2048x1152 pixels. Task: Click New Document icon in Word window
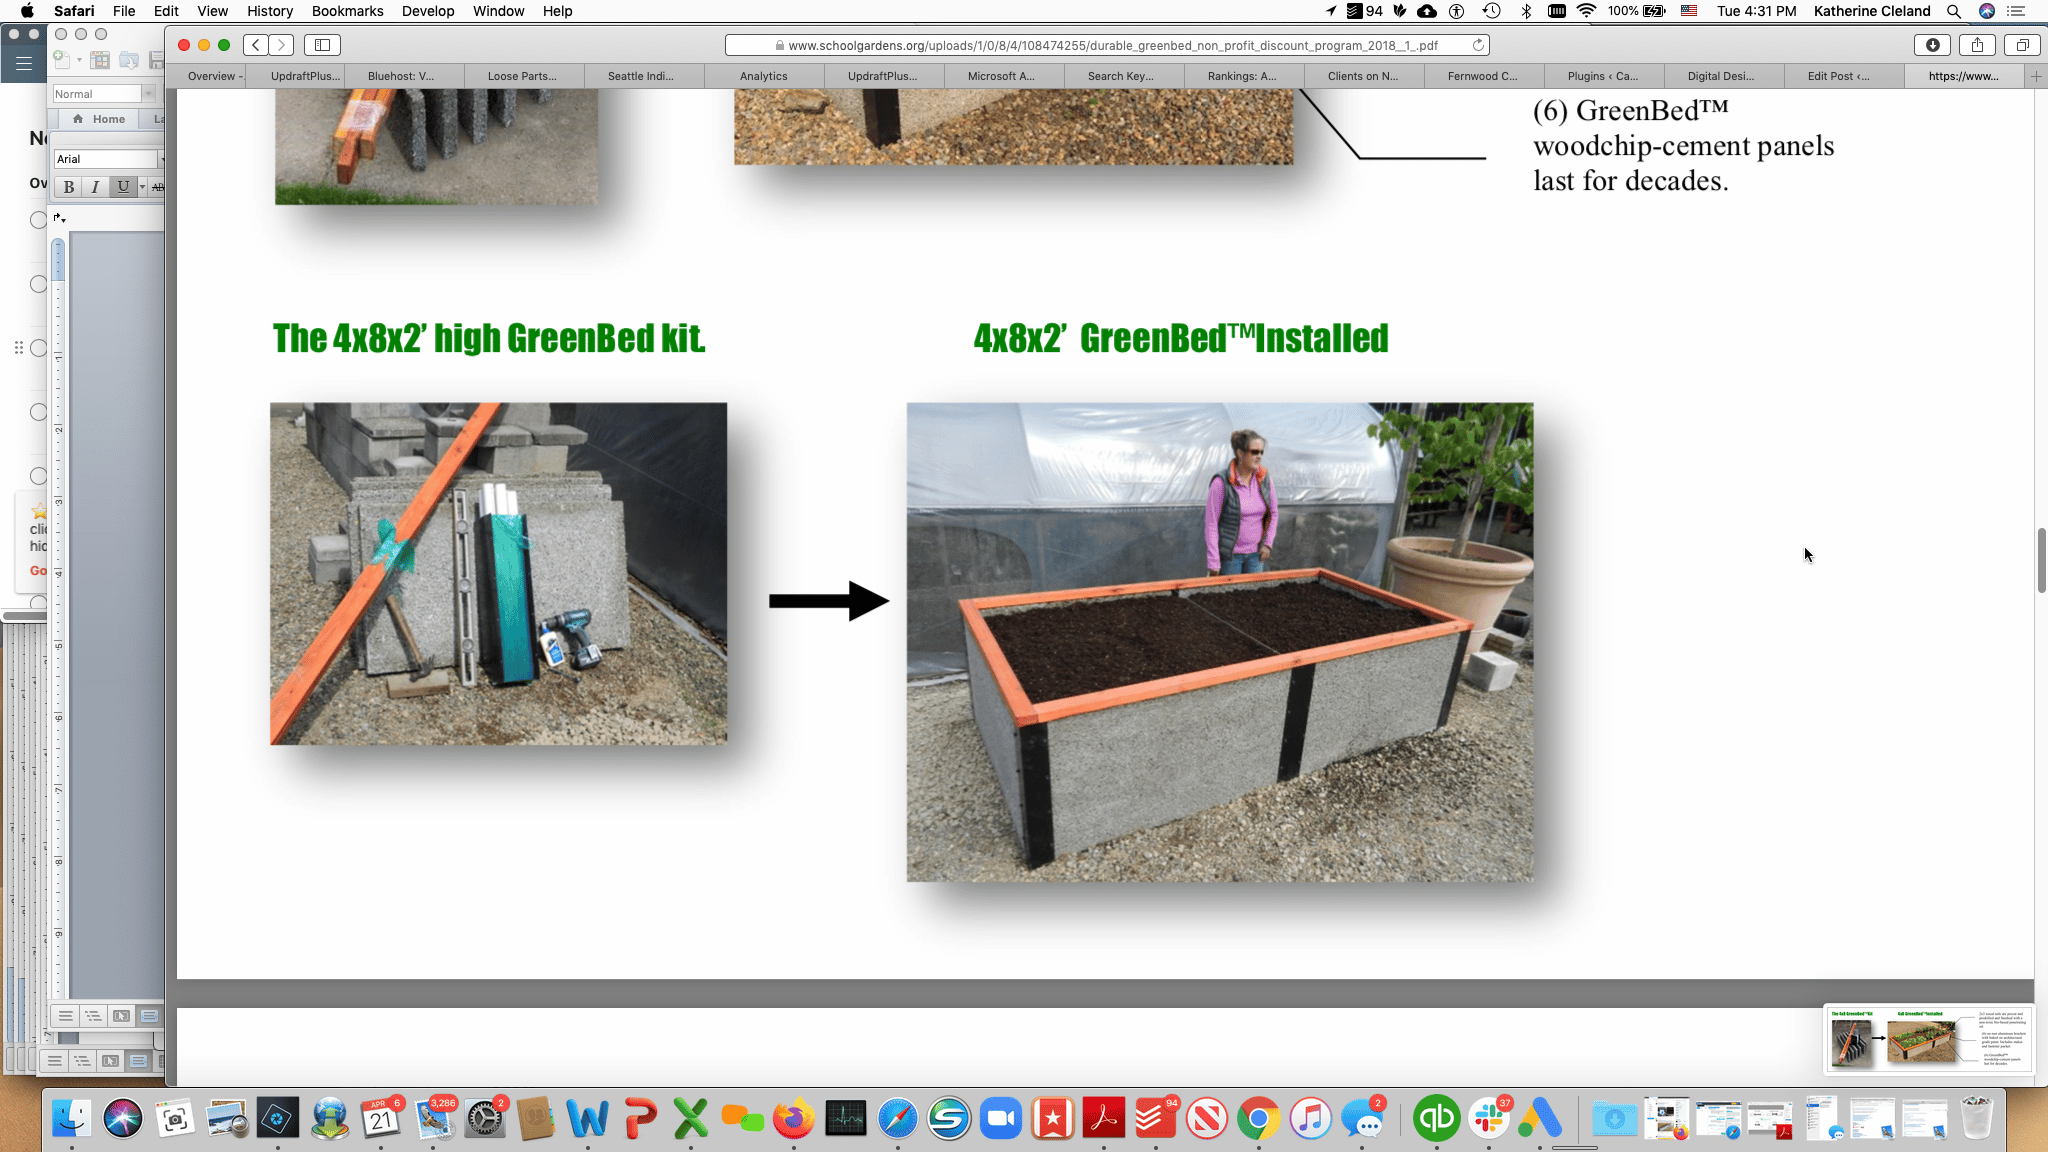[x=62, y=60]
